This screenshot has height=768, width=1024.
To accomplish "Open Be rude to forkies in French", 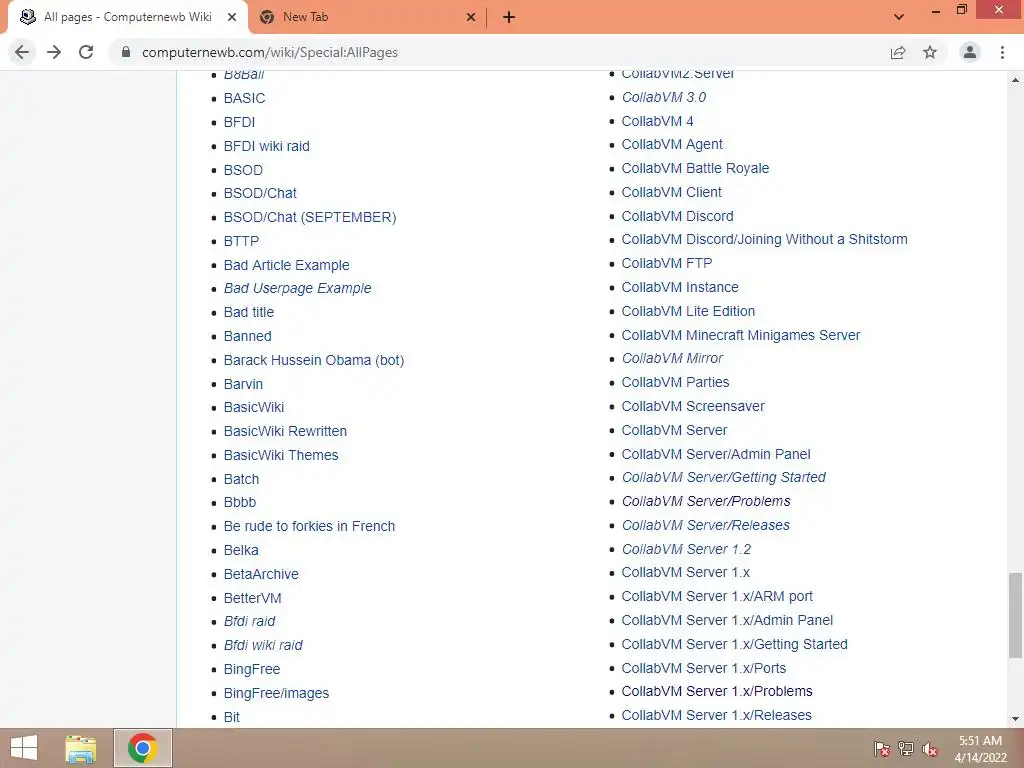I will 310,526.
